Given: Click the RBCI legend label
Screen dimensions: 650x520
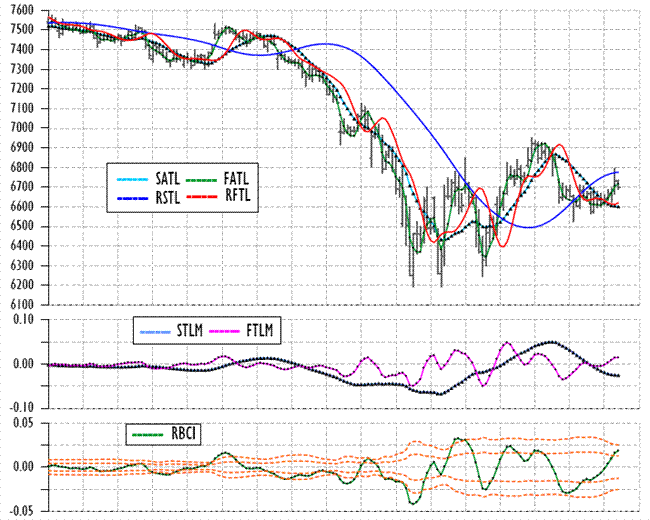Looking at the screenshot, I should [184, 434].
